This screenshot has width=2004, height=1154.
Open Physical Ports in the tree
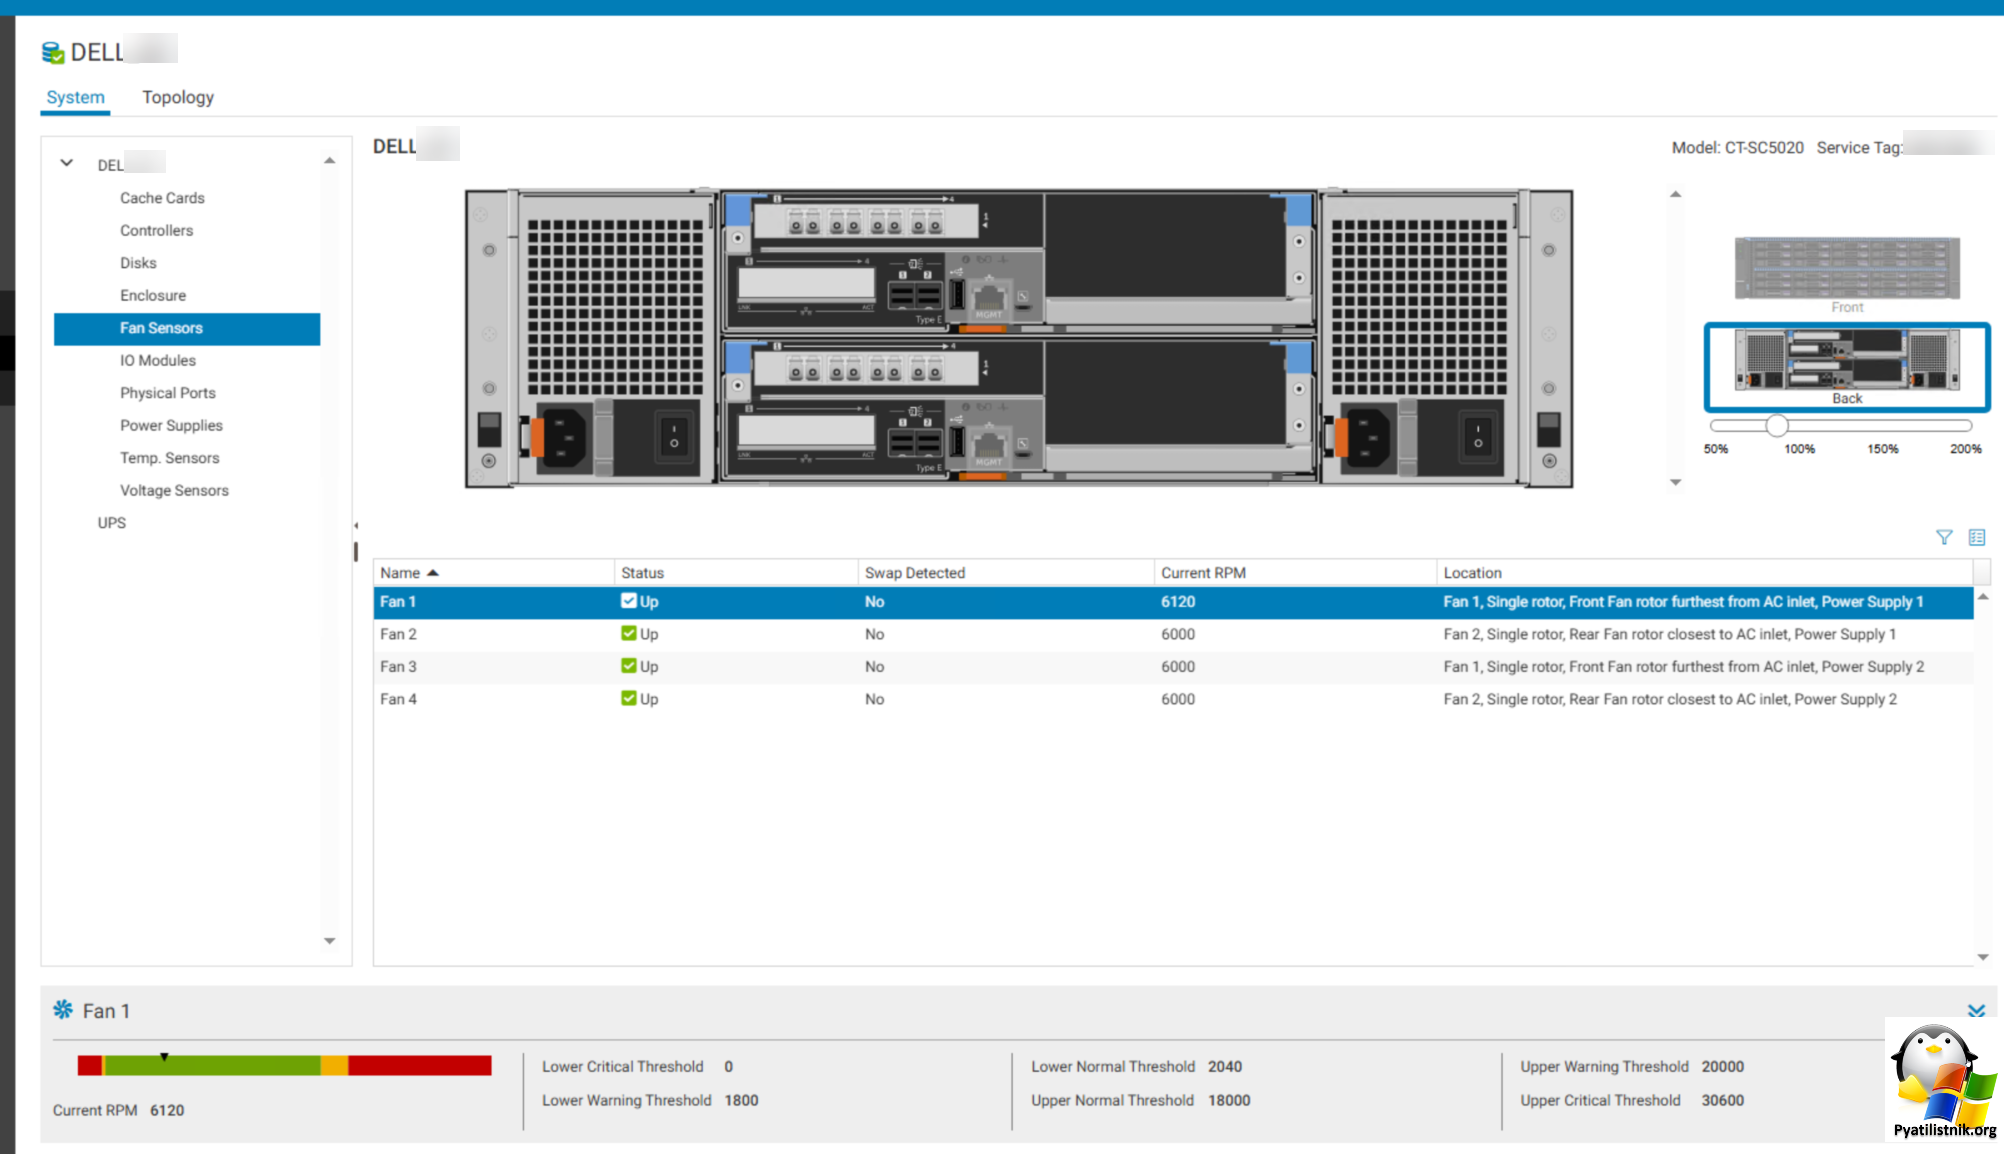point(168,393)
